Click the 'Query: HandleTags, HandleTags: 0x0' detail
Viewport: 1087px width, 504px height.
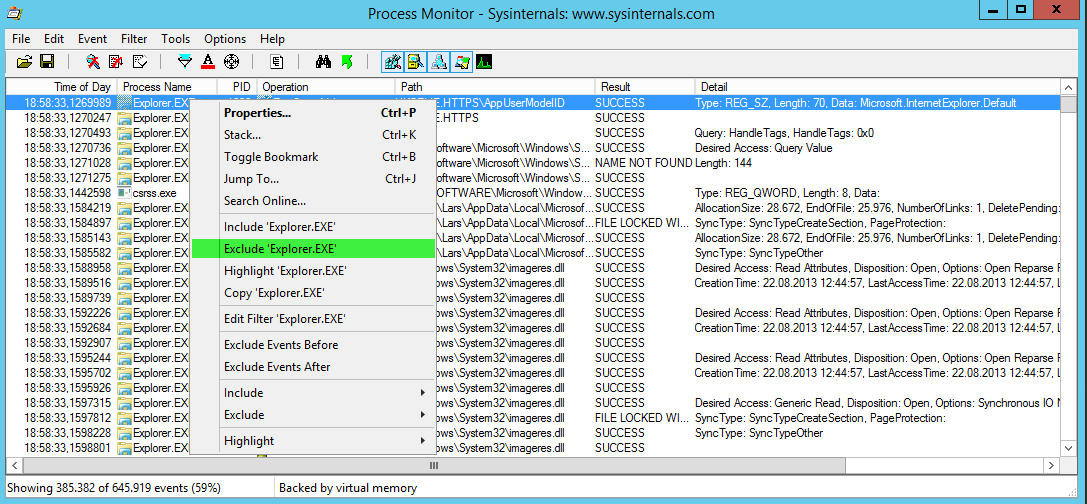click(x=784, y=133)
